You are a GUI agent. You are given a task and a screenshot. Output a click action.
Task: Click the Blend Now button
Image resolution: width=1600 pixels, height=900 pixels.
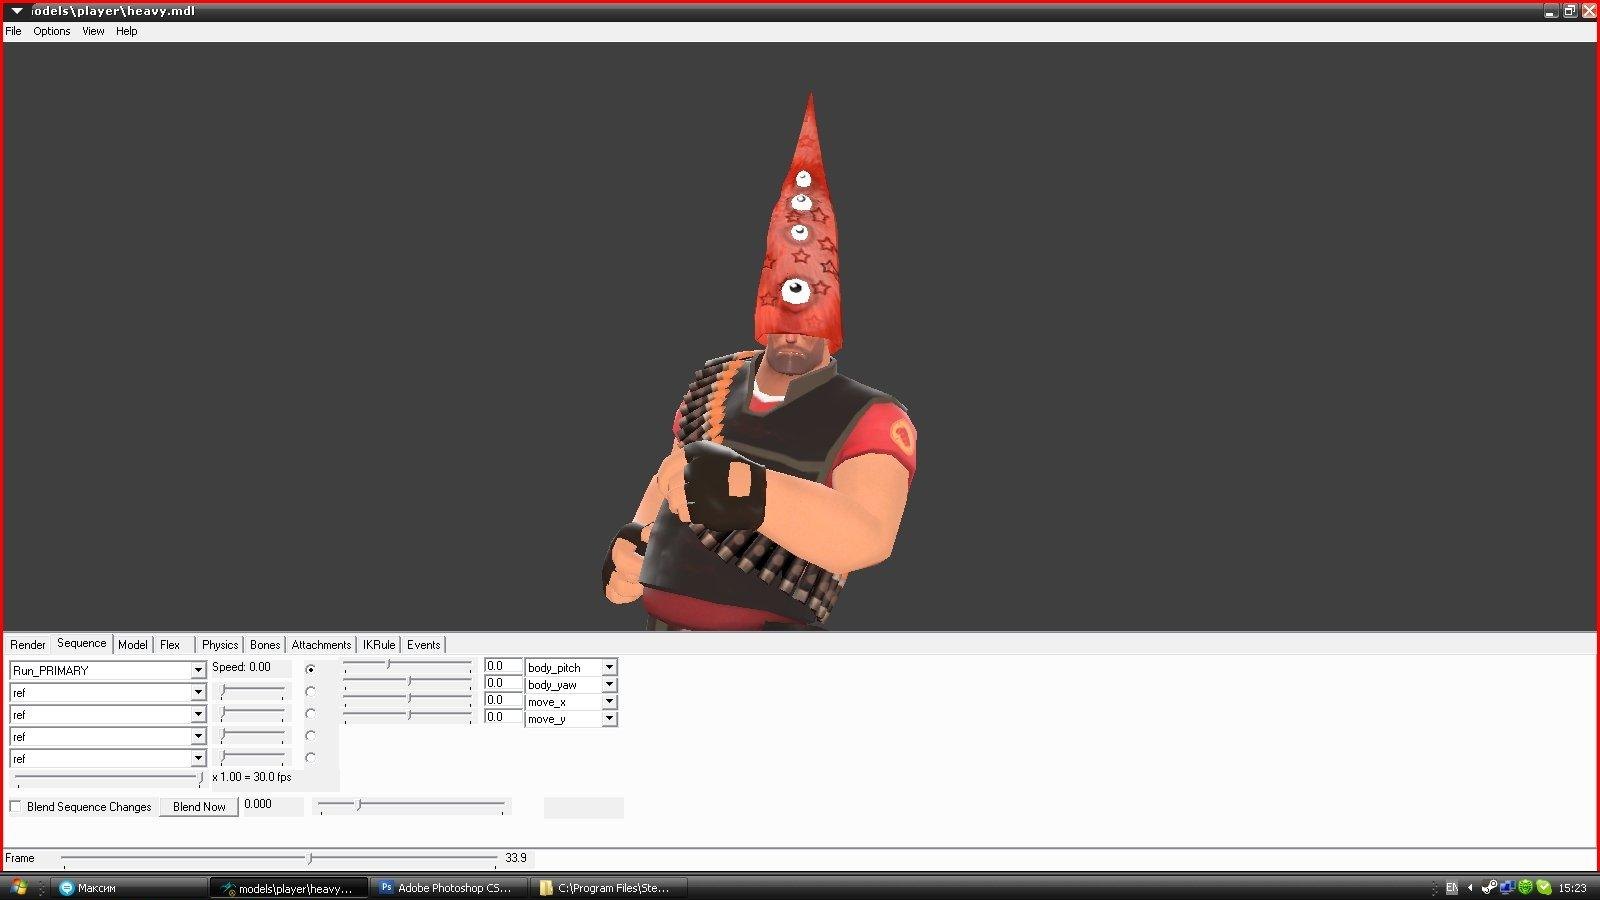click(199, 807)
